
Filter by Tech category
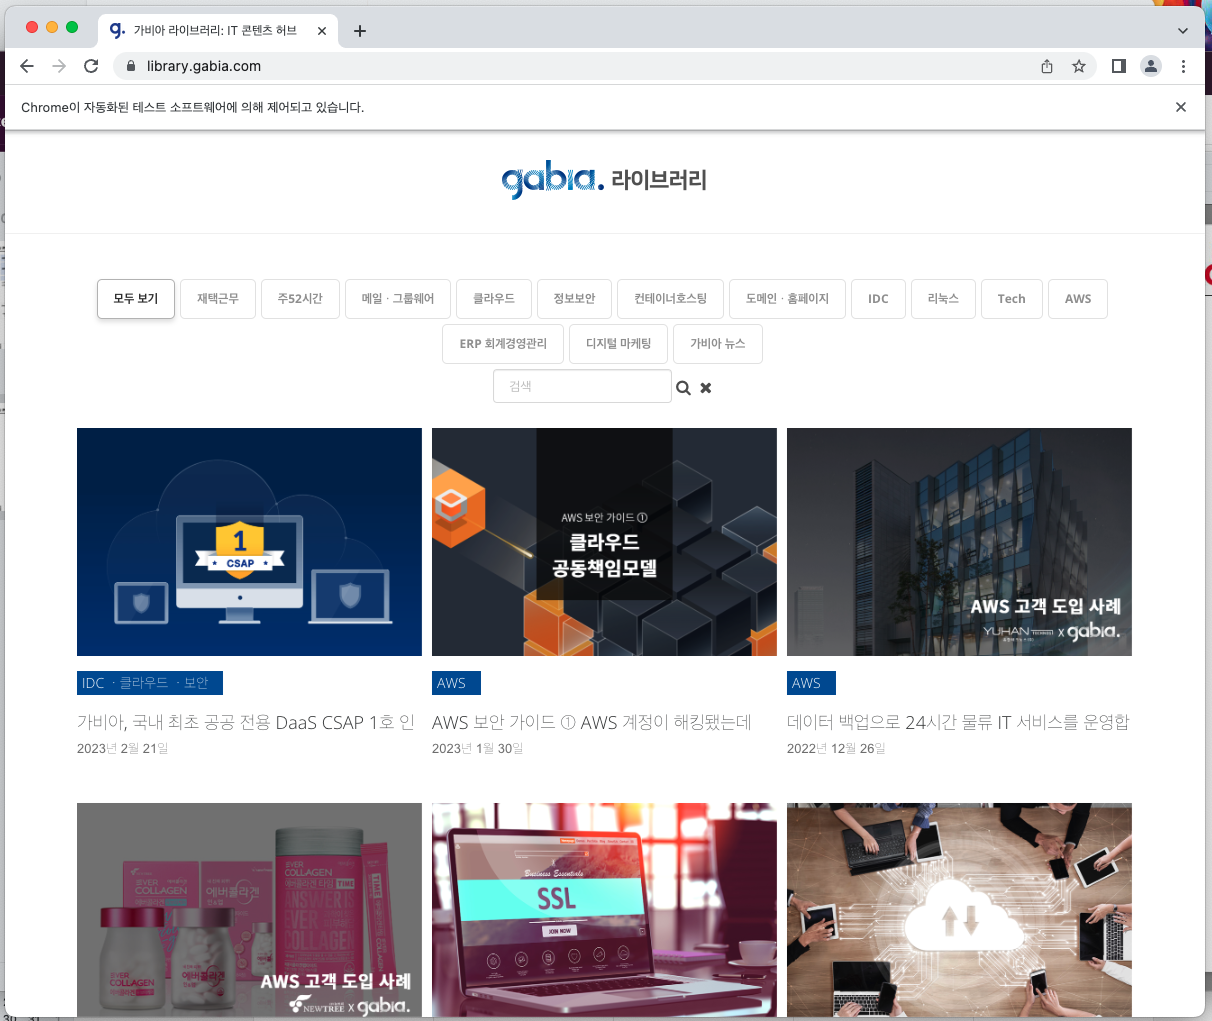click(1011, 299)
